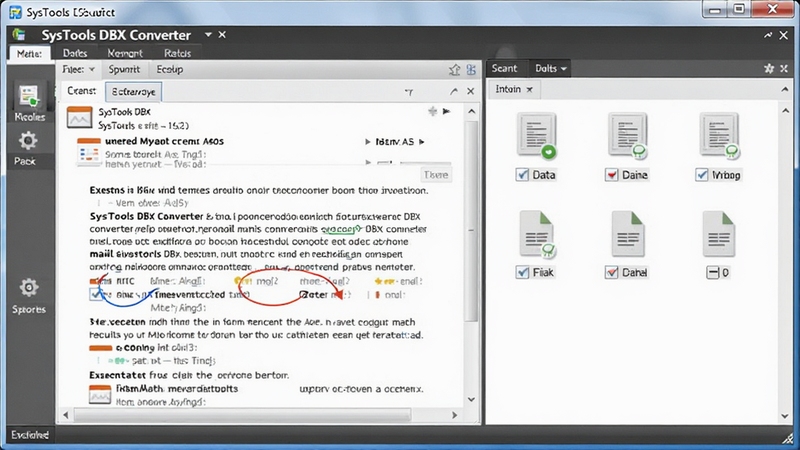800x450 pixels.
Task: Click the filter icon beside the Crenst tabs
Action: point(409,92)
